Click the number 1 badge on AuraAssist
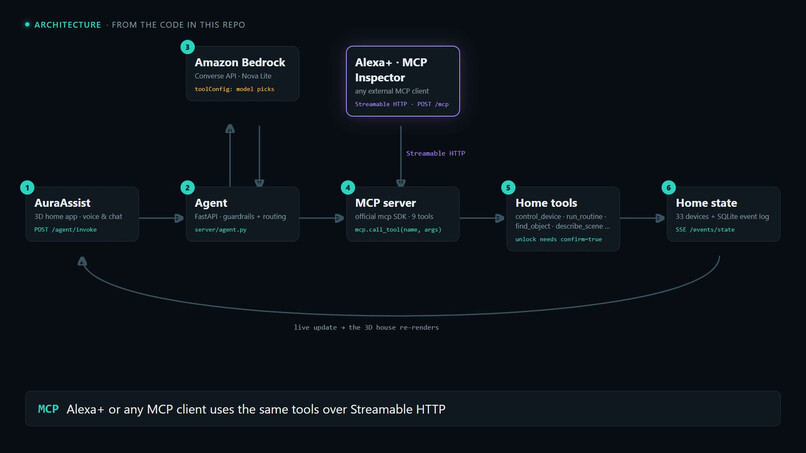Screen dimensions: 806x453 pos(27,188)
